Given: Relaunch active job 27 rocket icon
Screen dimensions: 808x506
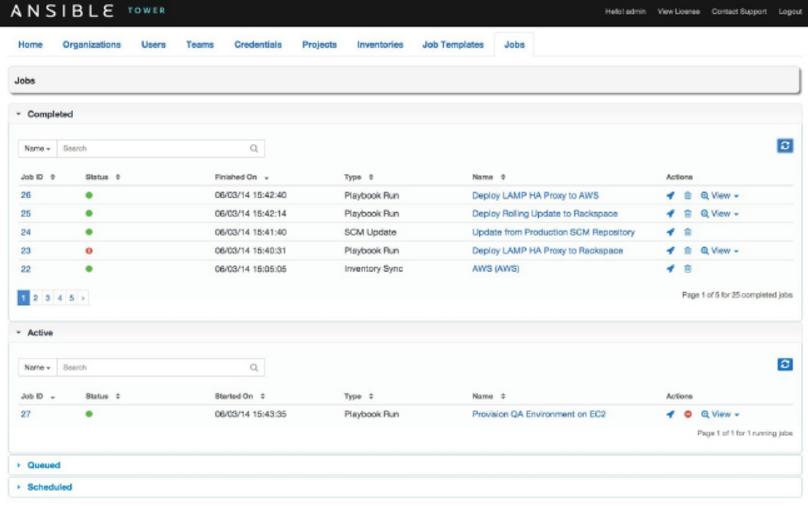Looking at the screenshot, I should (670, 414).
